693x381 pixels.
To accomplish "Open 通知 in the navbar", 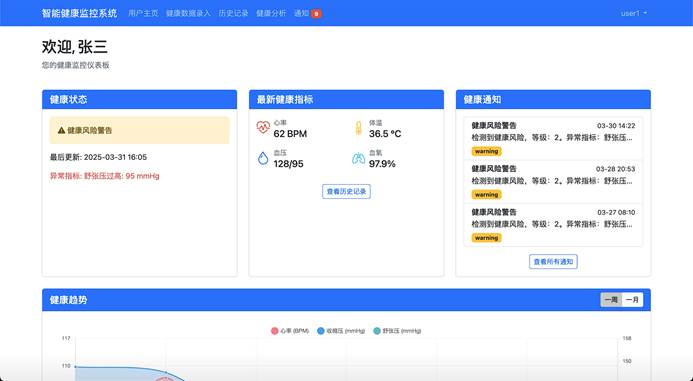I will (x=301, y=13).
